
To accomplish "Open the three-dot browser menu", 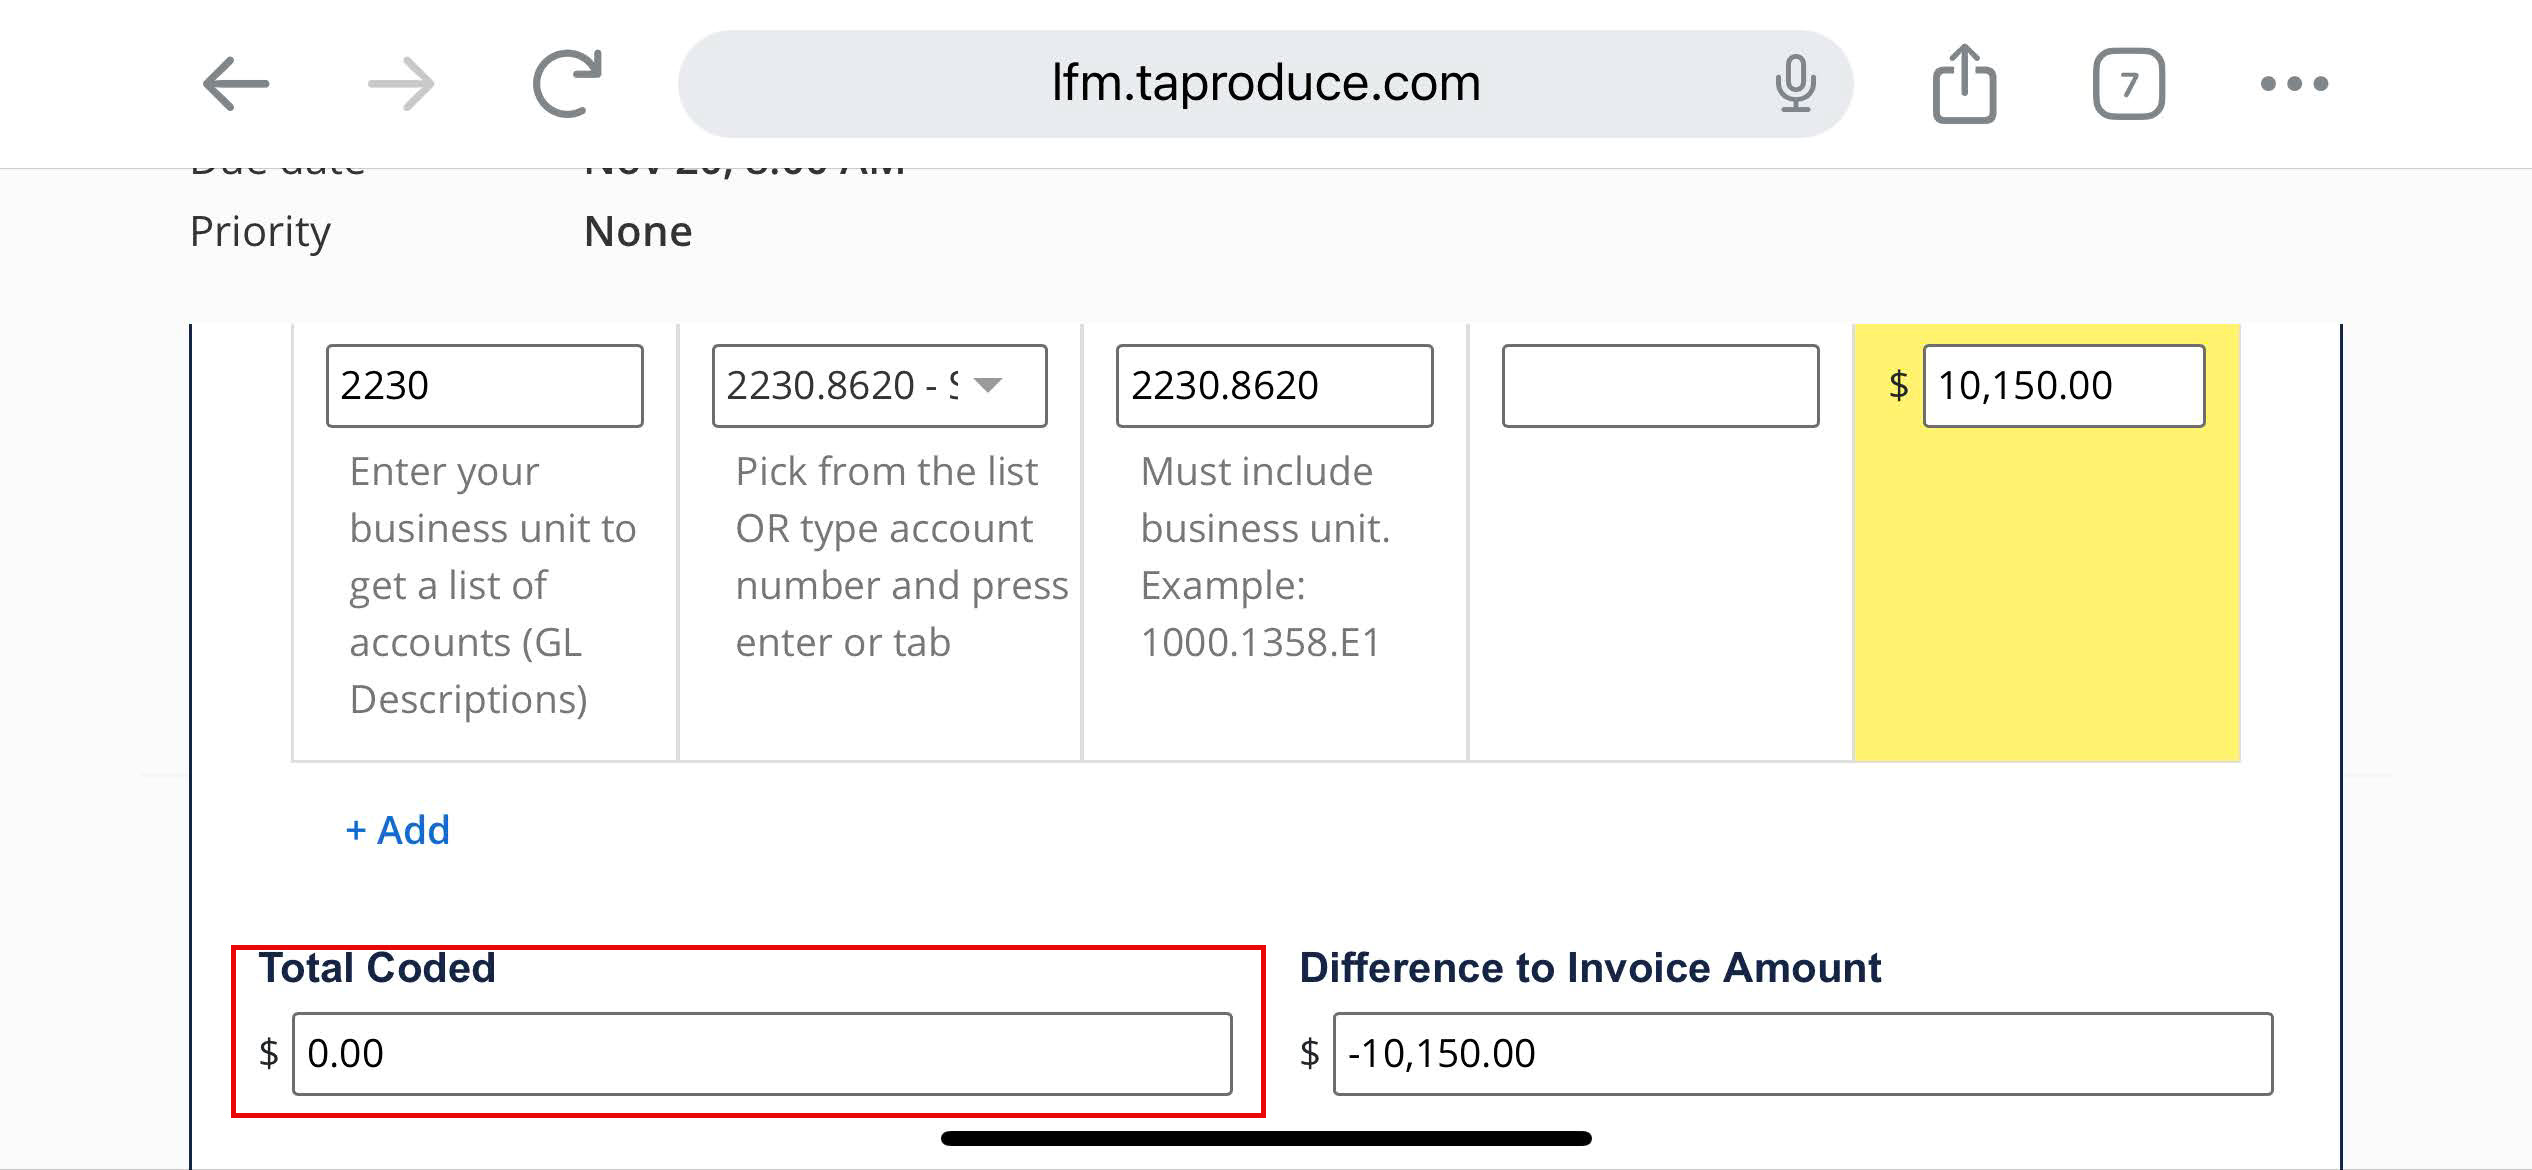I will click(x=2294, y=83).
